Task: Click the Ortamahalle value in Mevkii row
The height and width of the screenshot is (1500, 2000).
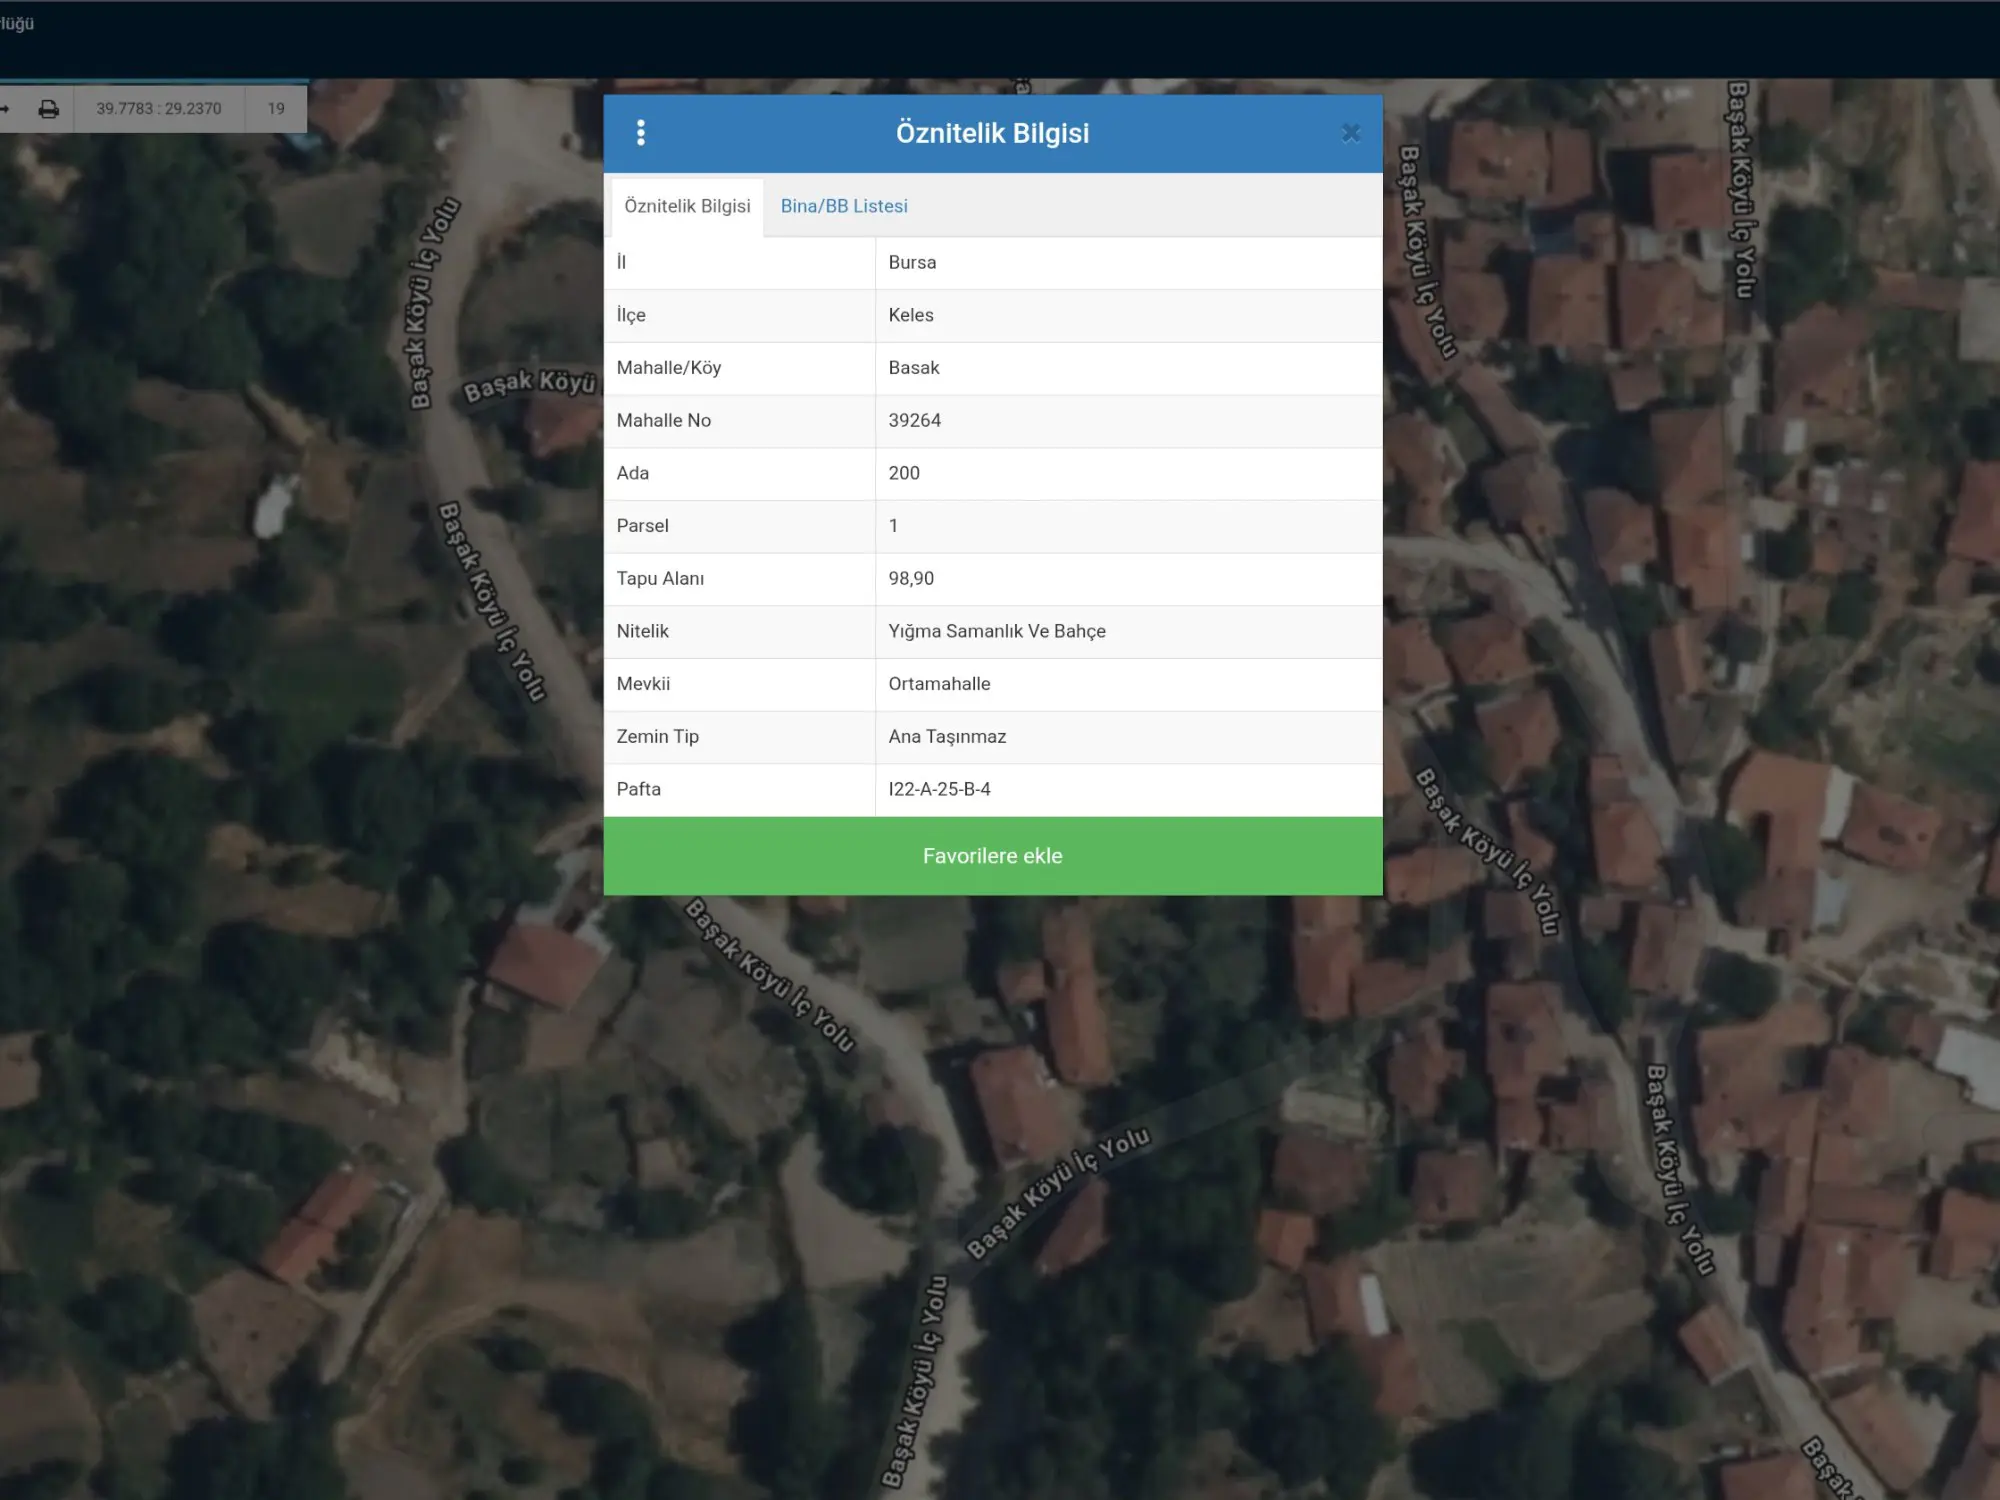Action: click(939, 684)
